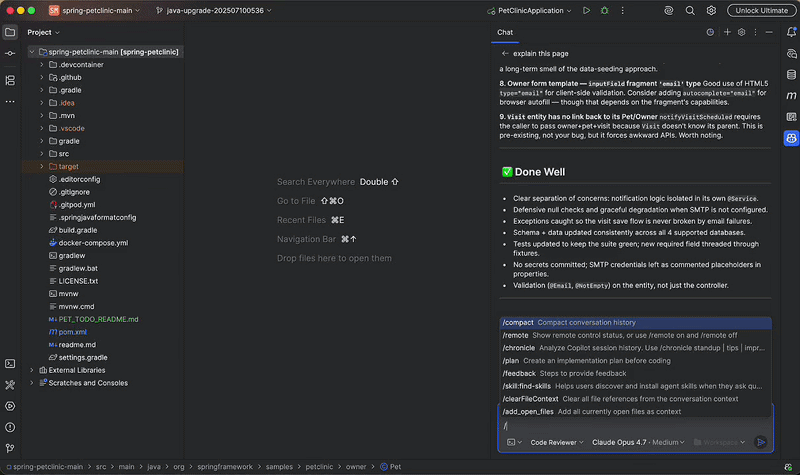Click 'petclinic' in the breadcrumb bar
800x475 pixels.
point(319,467)
